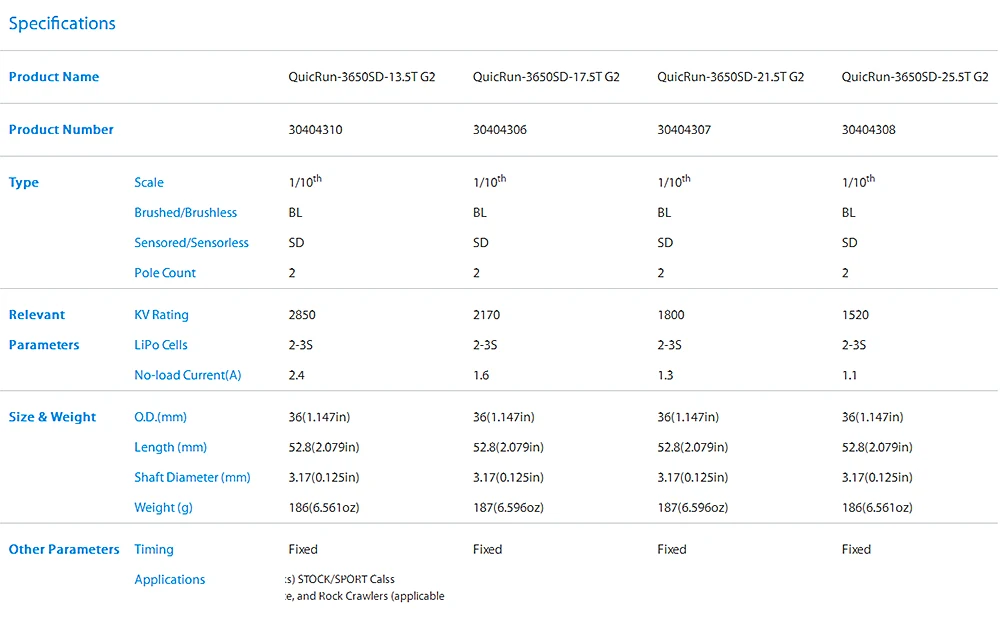1000x624 pixels.
Task: Click the QuicRun-3650SD-17.5T G2 product name
Action: click(x=546, y=77)
